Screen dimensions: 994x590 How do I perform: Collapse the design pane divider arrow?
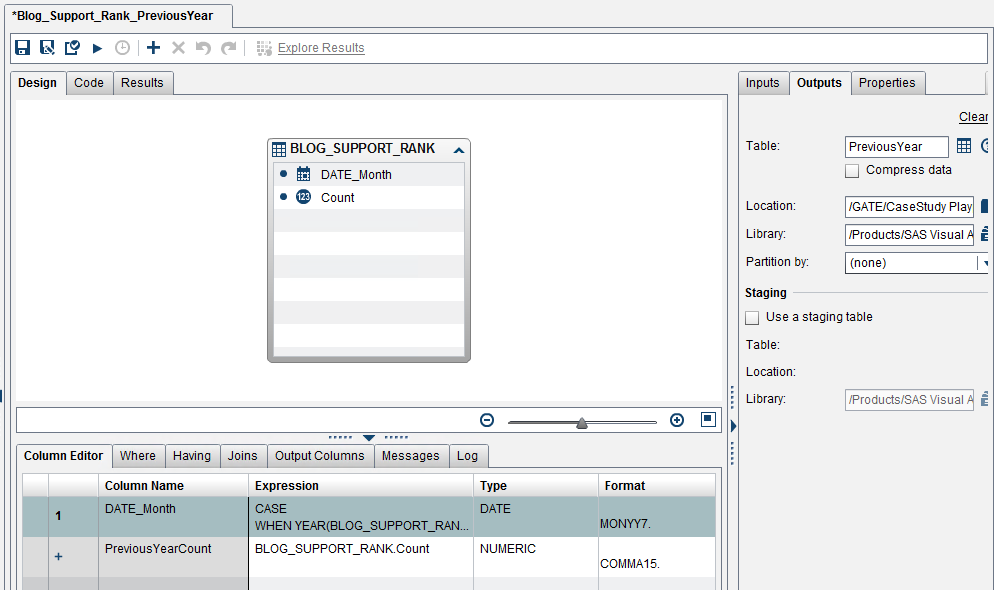pyautogui.click(x=369, y=437)
